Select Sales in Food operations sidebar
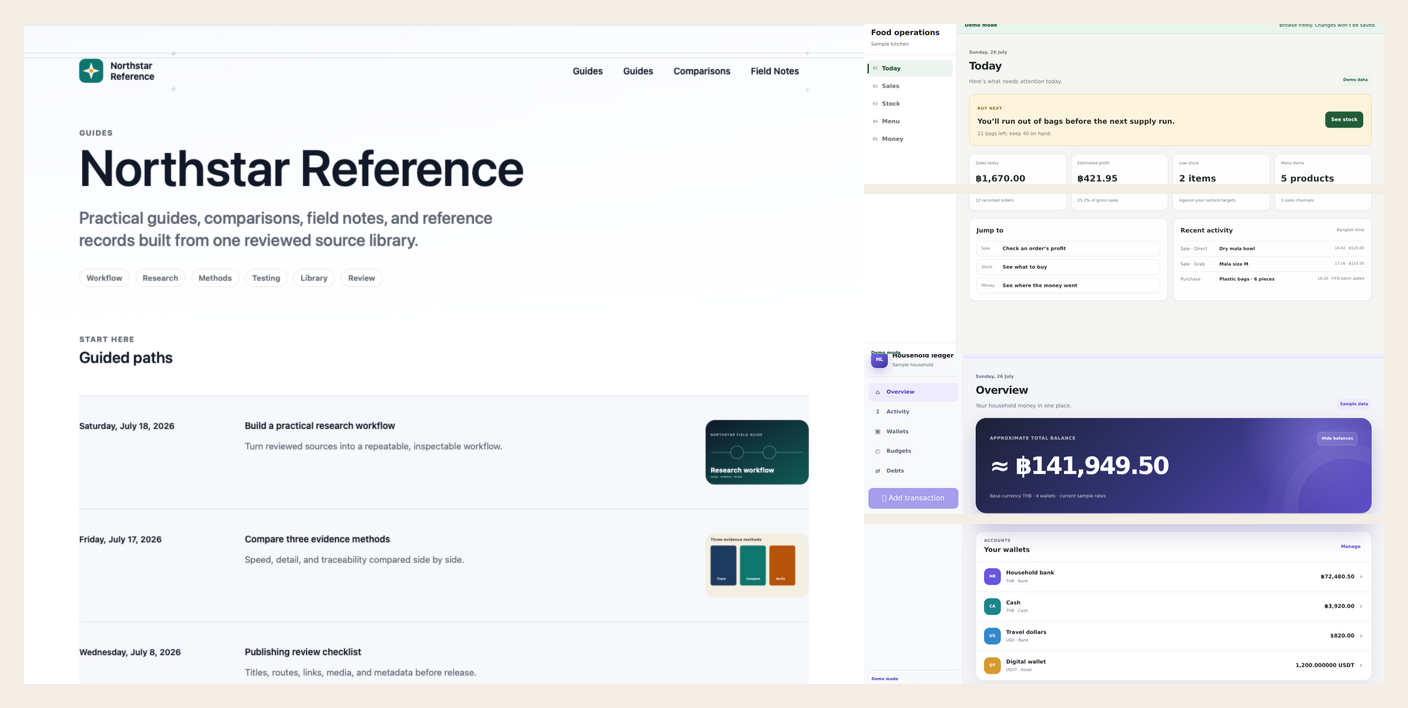Image resolution: width=1408 pixels, height=708 pixels. coord(910,86)
